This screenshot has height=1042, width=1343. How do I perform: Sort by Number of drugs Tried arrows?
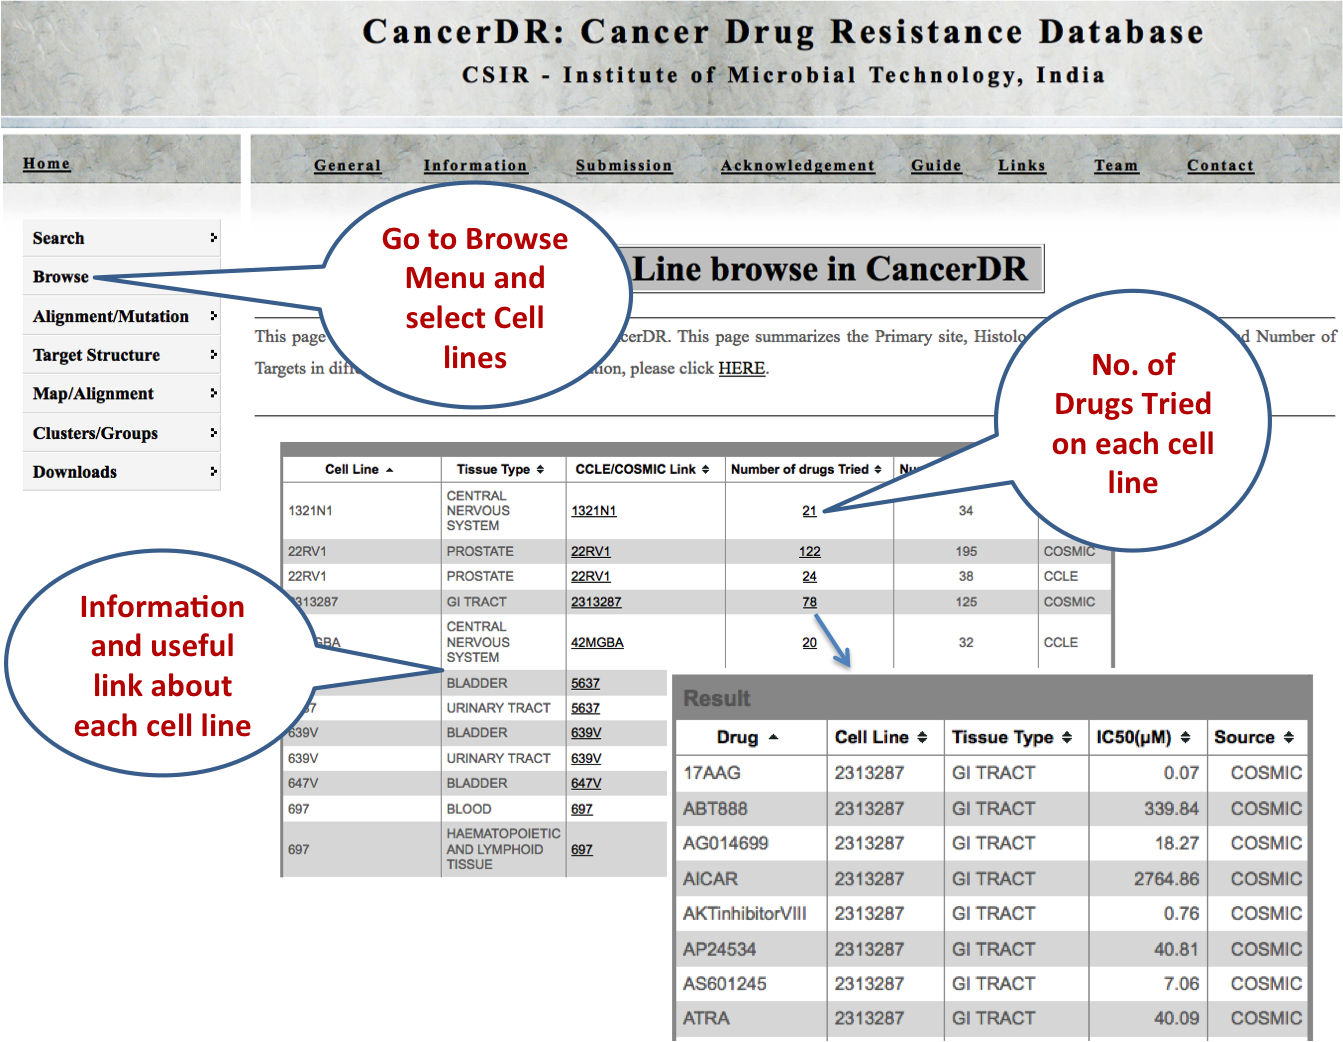pos(878,470)
